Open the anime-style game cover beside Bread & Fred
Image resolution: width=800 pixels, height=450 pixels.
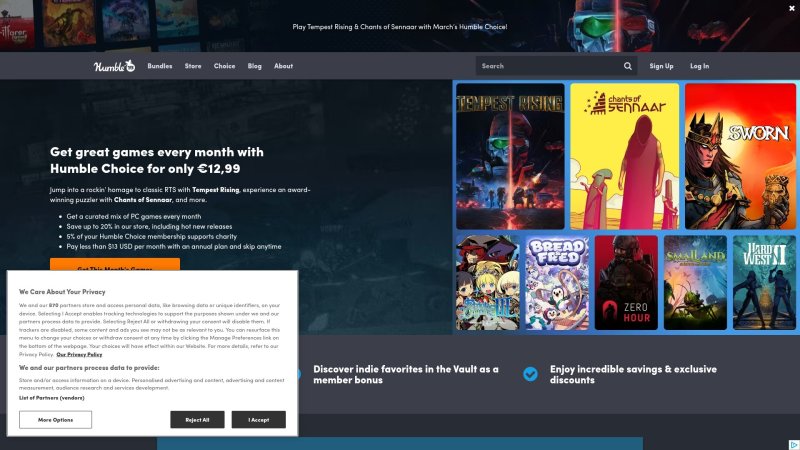[x=488, y=283]
